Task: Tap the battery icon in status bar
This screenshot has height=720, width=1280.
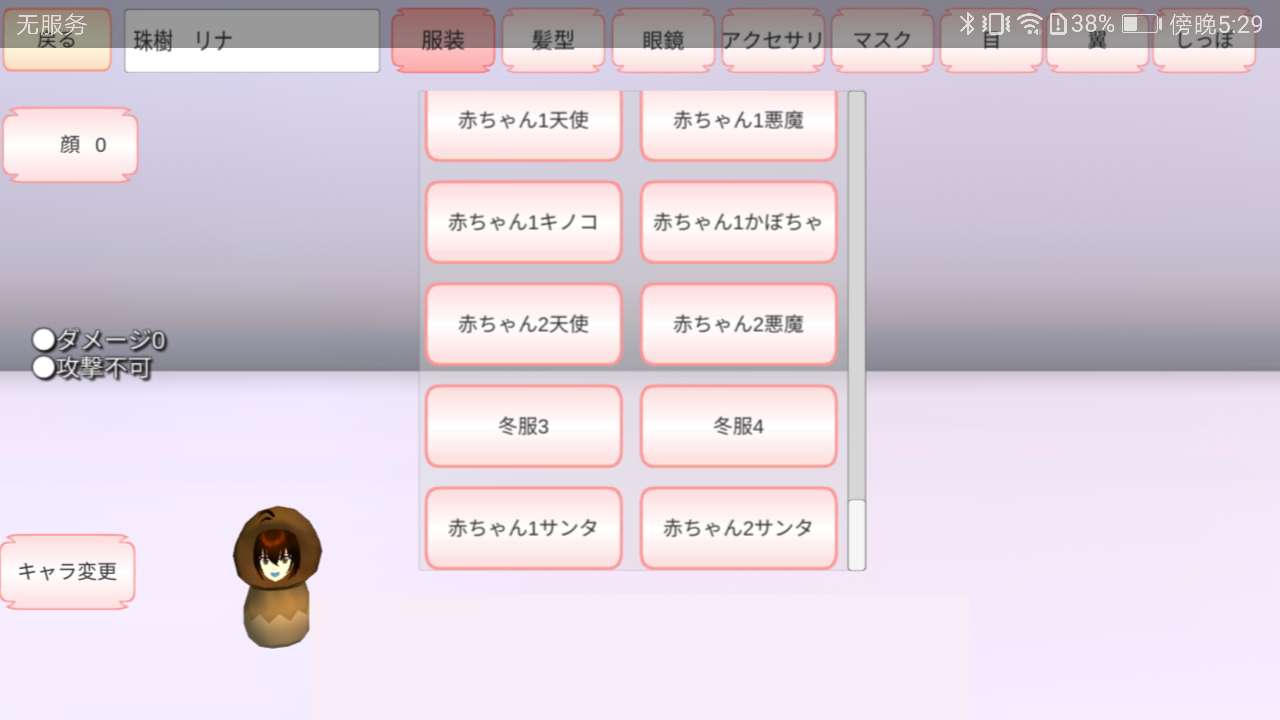Action: coord(1139,23)
